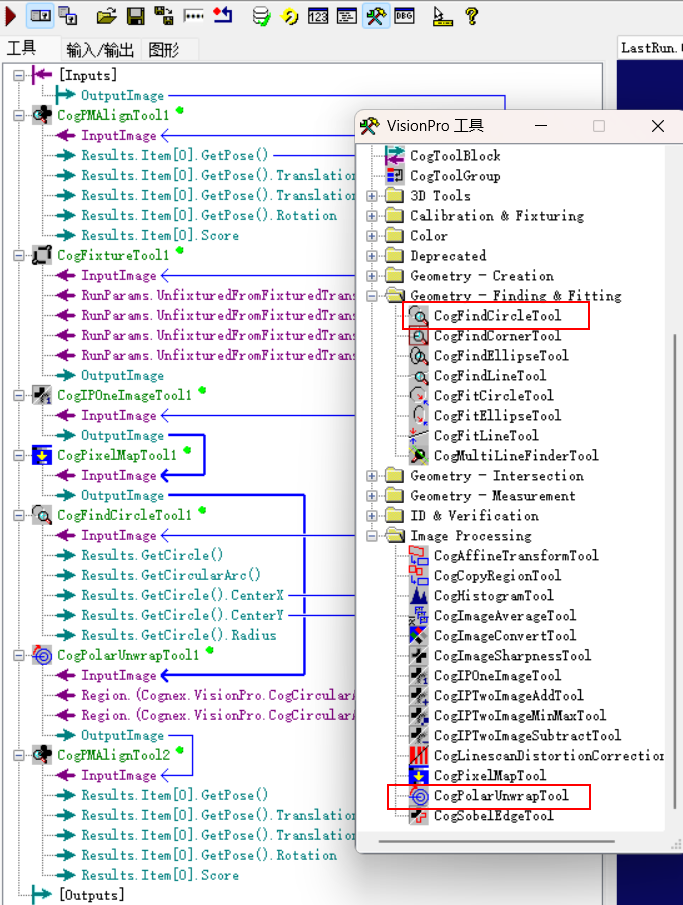Select CogCopyRegionTool in tools list

coord(497,575)
